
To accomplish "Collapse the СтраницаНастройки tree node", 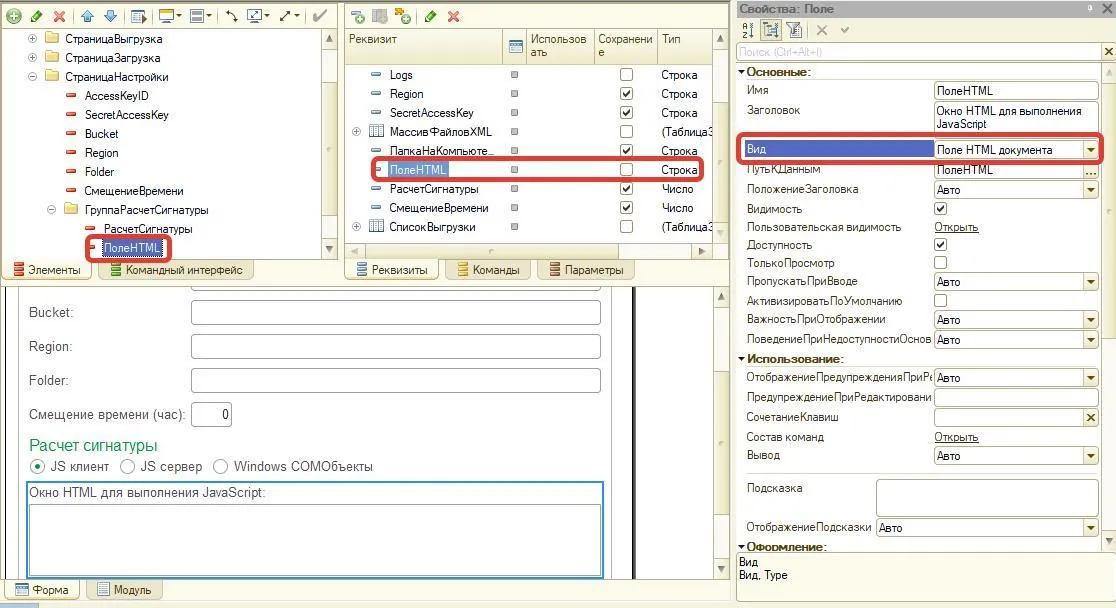I will tap(32, 77).
